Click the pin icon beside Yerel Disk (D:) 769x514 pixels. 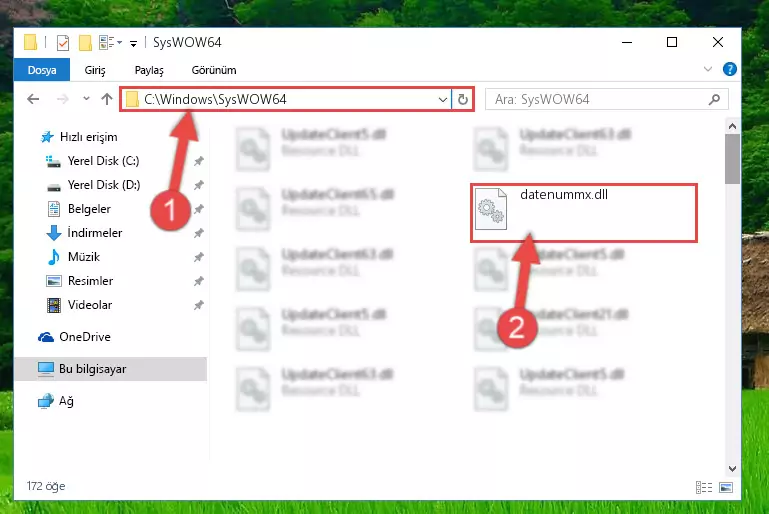click(199, 185)
